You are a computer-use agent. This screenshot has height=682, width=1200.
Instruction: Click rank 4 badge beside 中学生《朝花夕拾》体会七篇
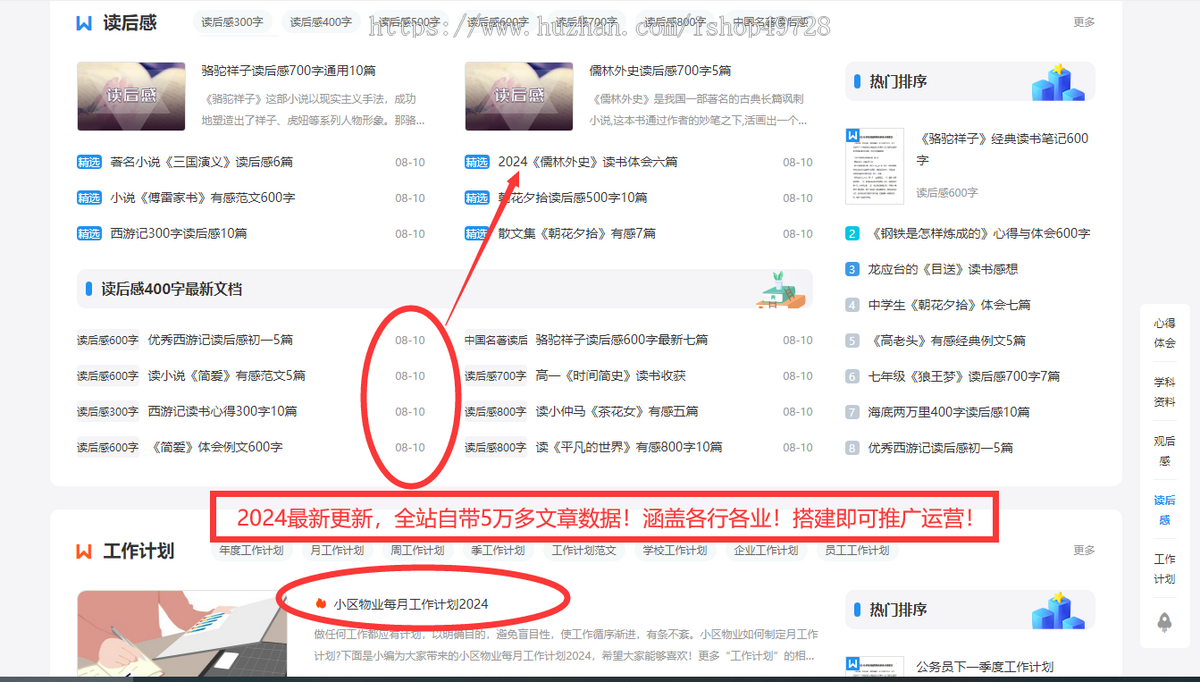(x=852, y=305)
